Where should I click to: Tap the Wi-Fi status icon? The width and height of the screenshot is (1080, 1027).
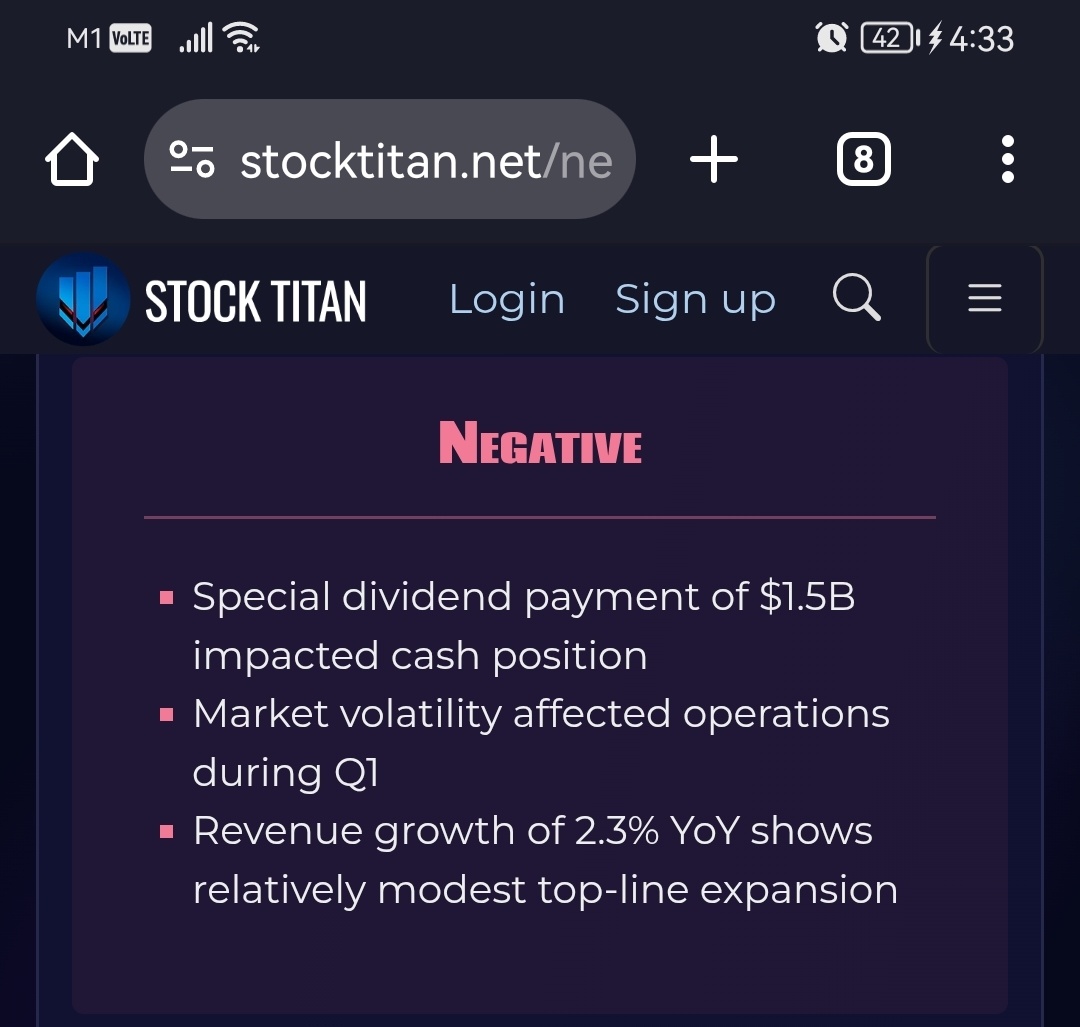pos(242,37)
